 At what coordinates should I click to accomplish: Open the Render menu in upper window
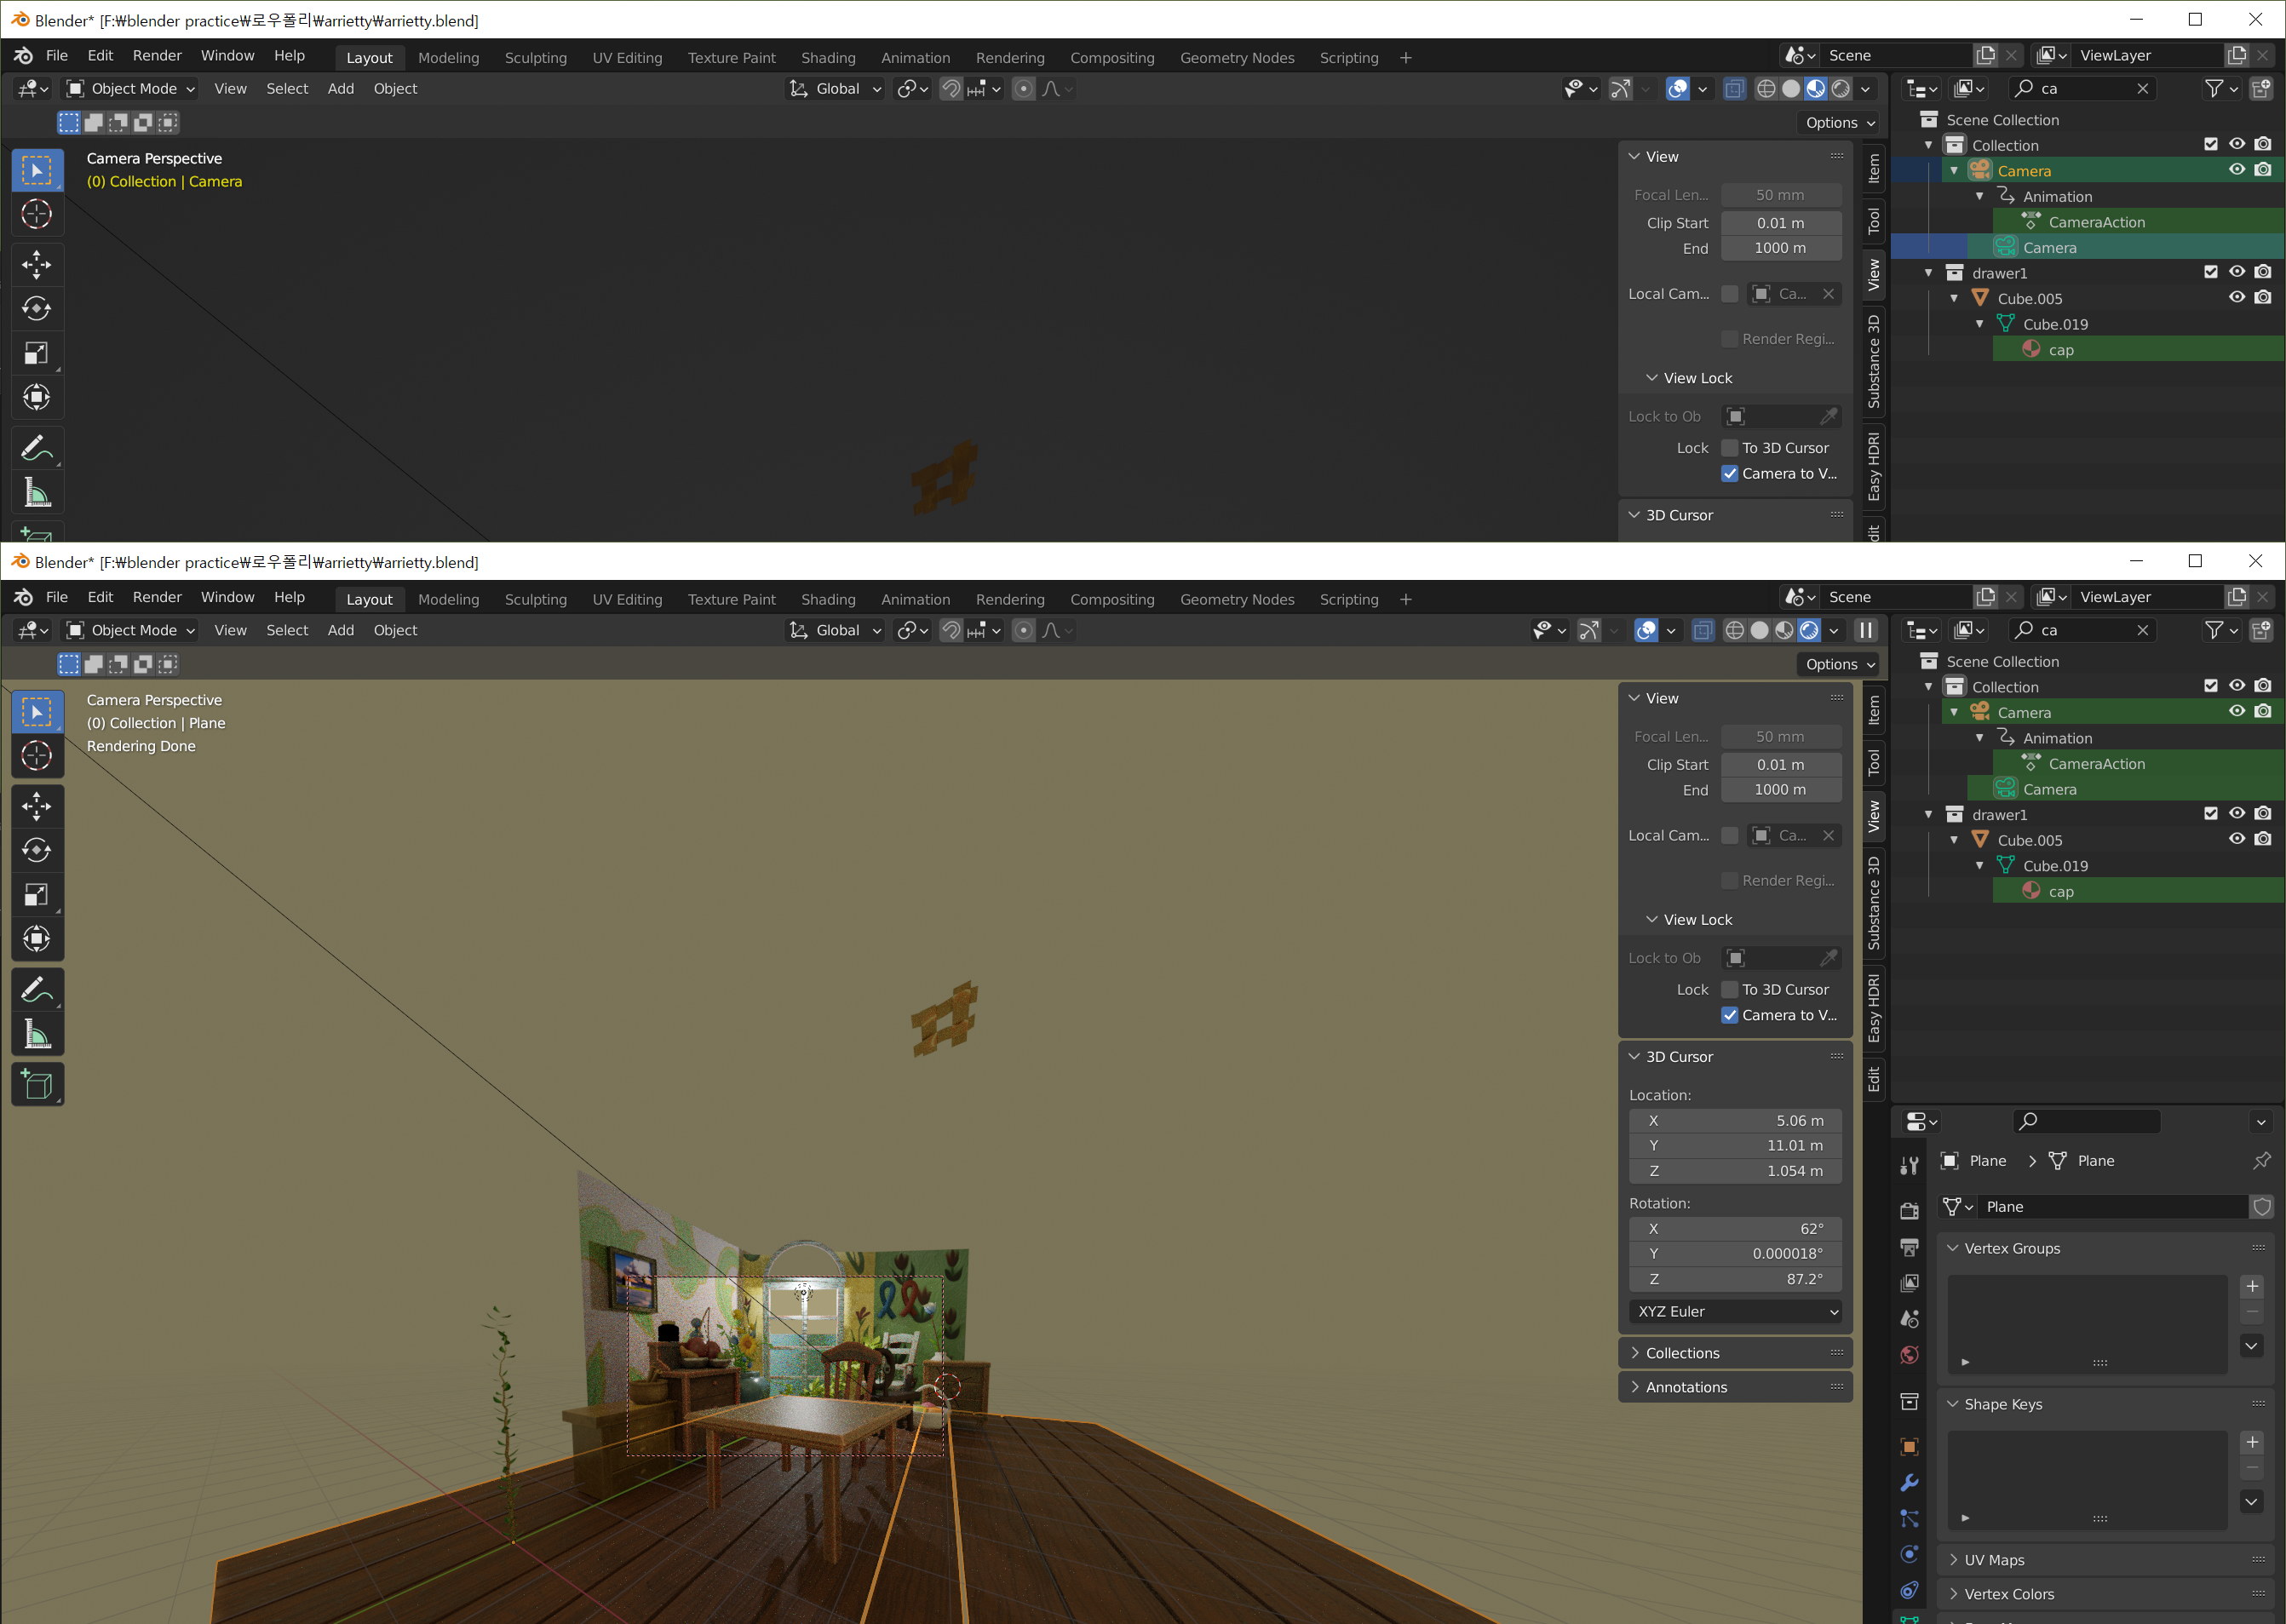point(157,56)
